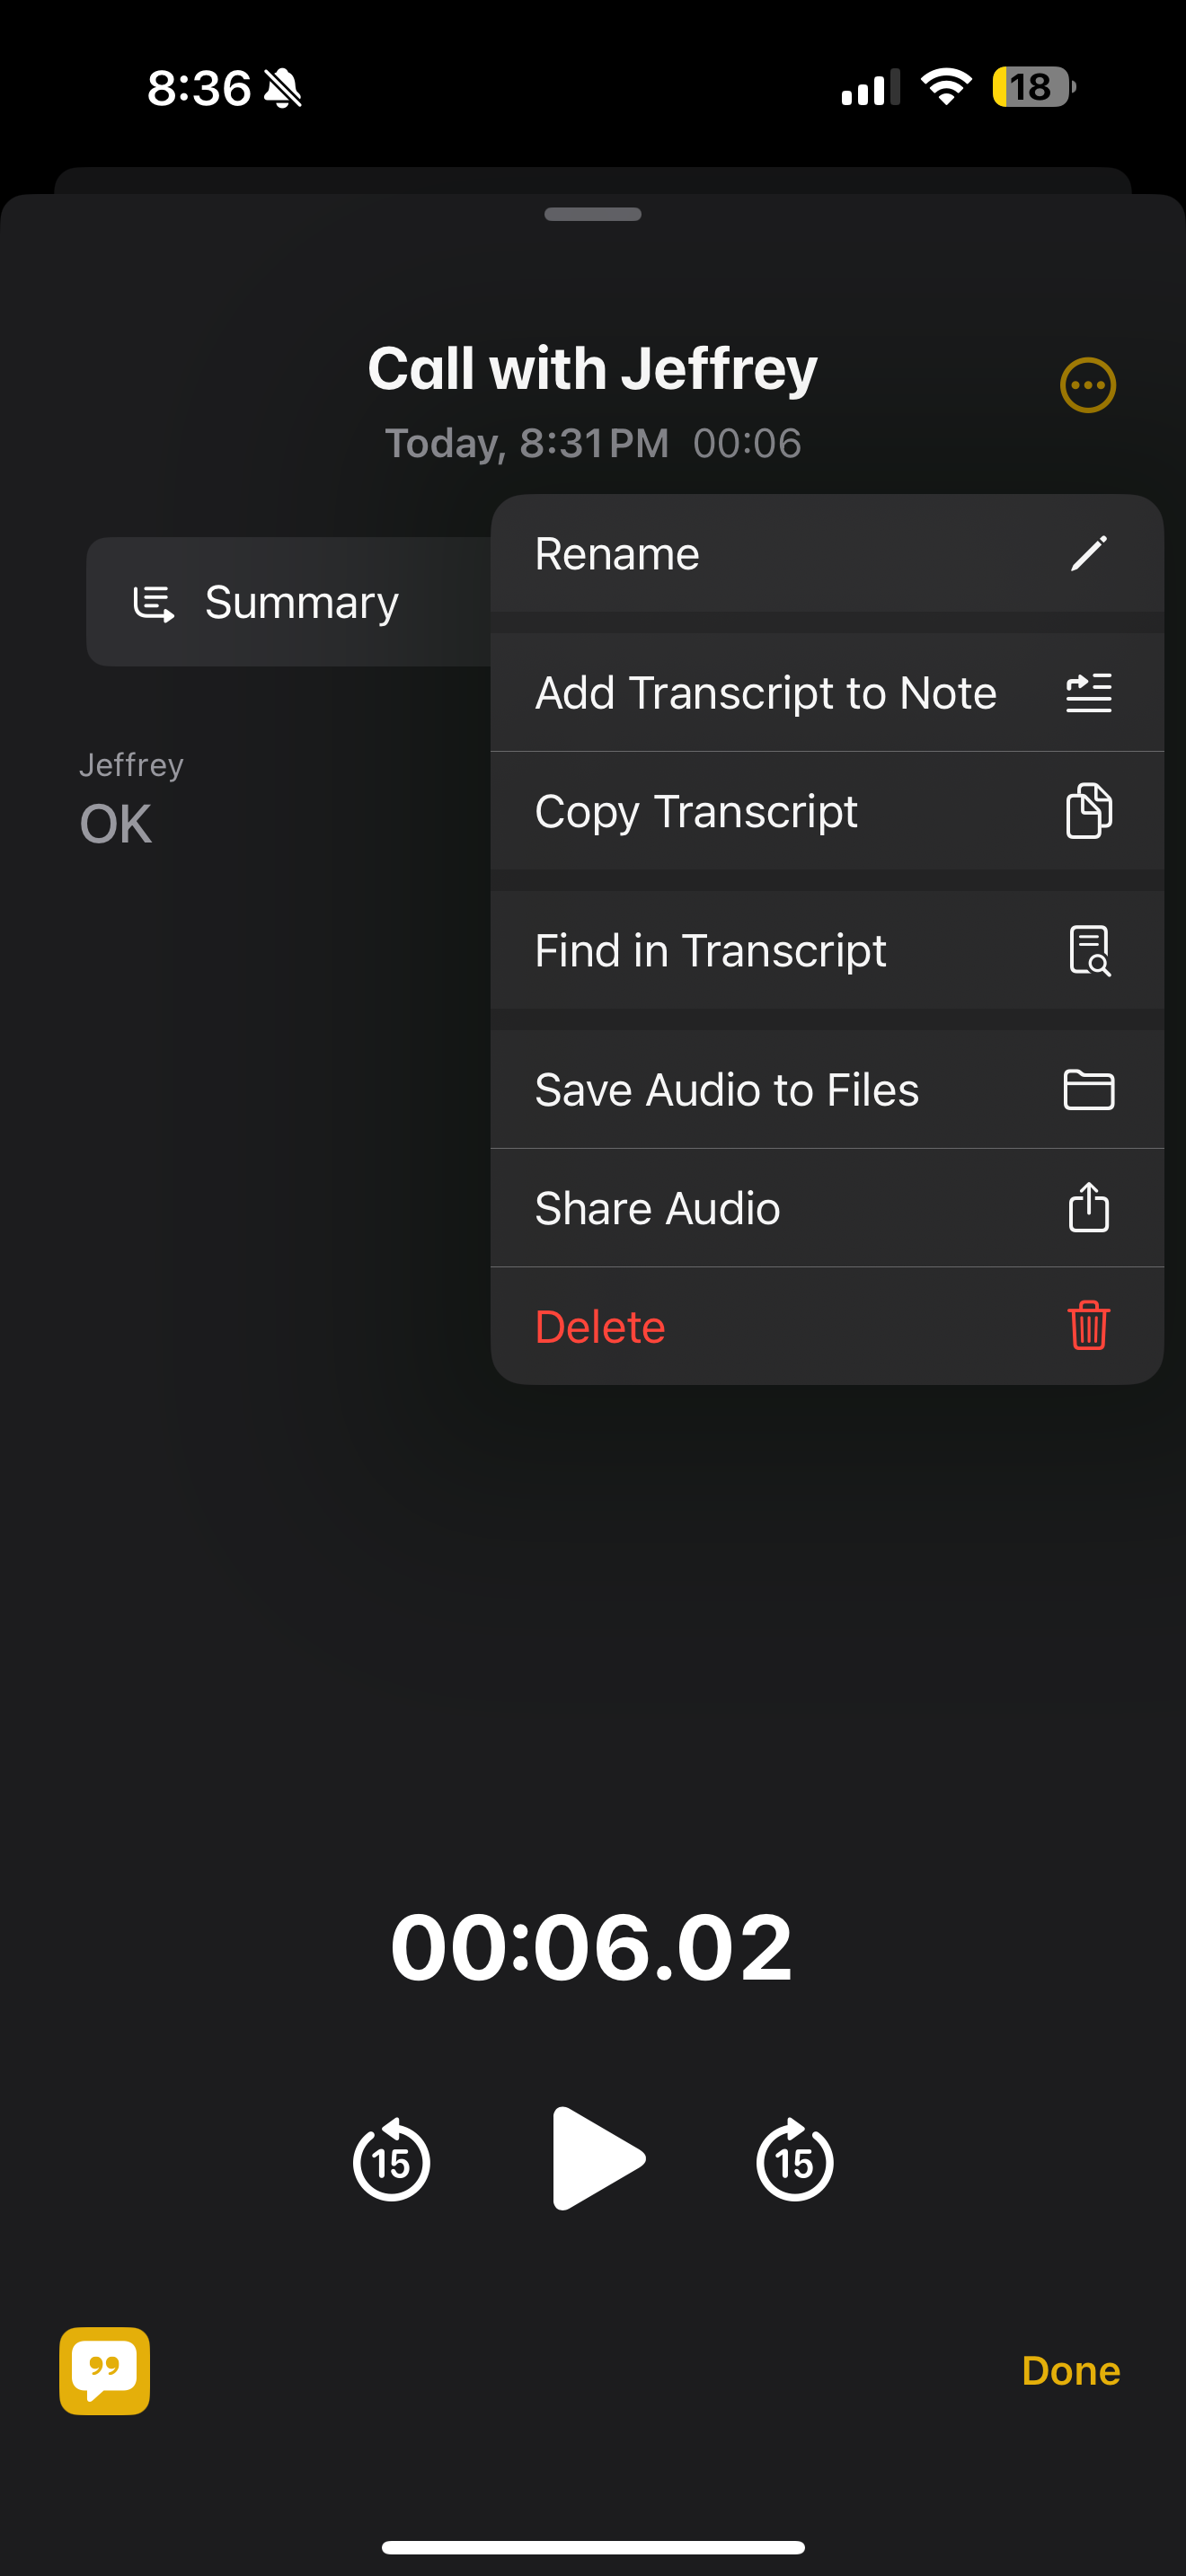This screenshot has height=2576, width=1186.
Task: Choose Add Transcript to Note
Action: (827, 692)
